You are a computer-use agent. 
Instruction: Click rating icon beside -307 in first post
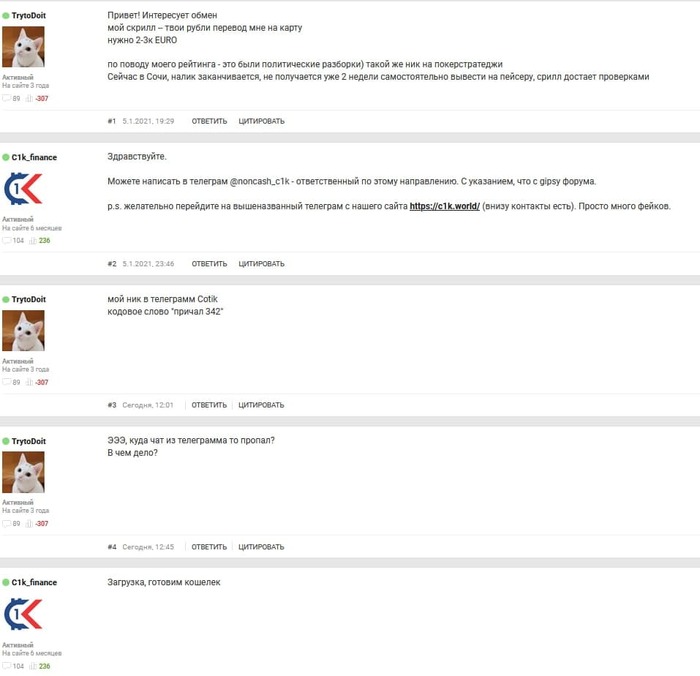[x=29, y=98]
